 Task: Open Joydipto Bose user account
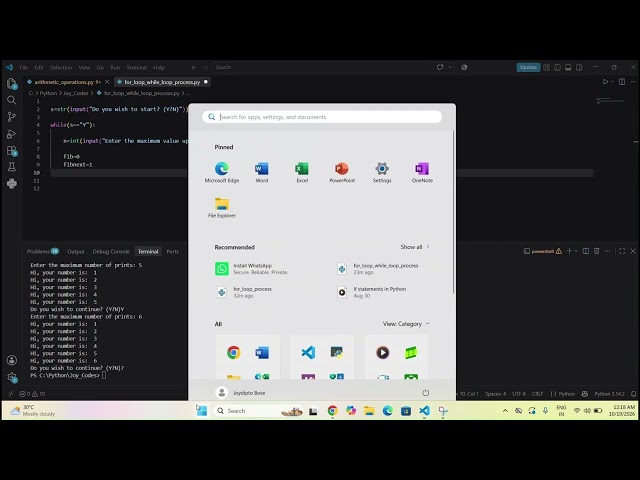(x=241, y=393)
